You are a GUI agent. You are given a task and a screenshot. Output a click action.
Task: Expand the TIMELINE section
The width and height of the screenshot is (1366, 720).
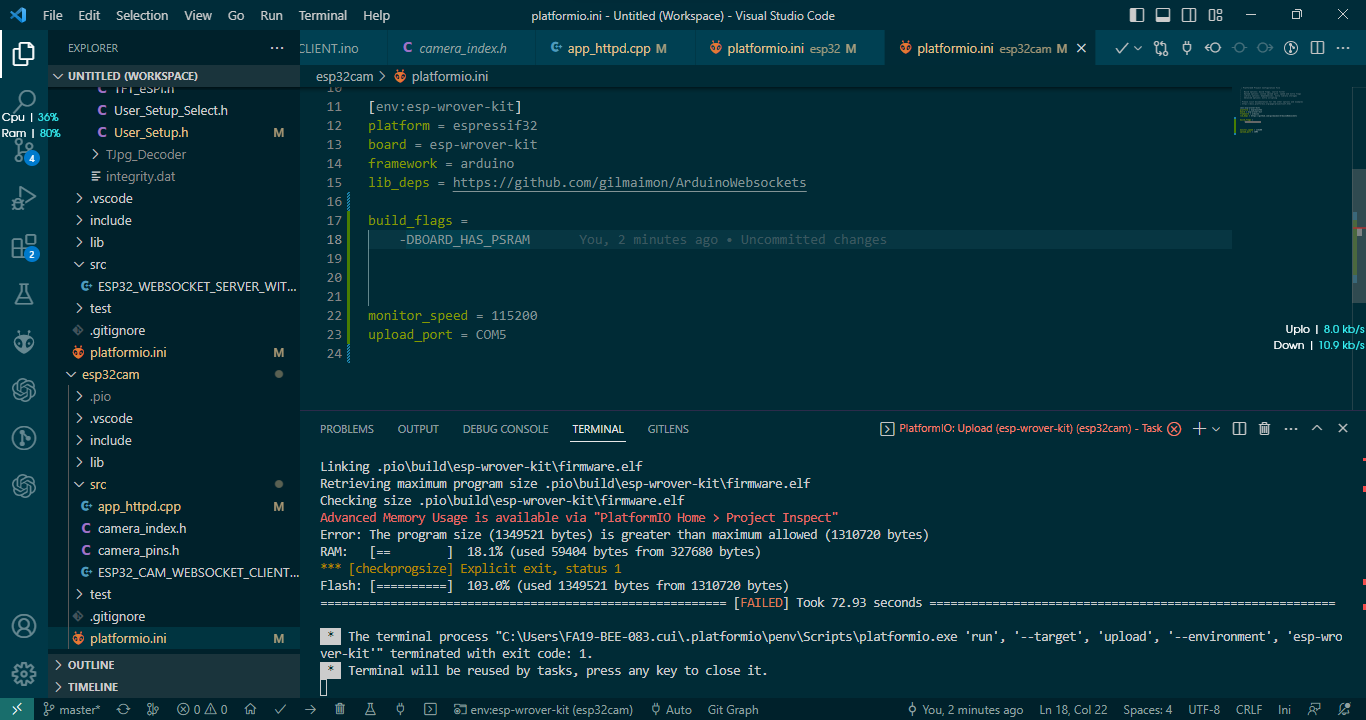coord(174,687)
